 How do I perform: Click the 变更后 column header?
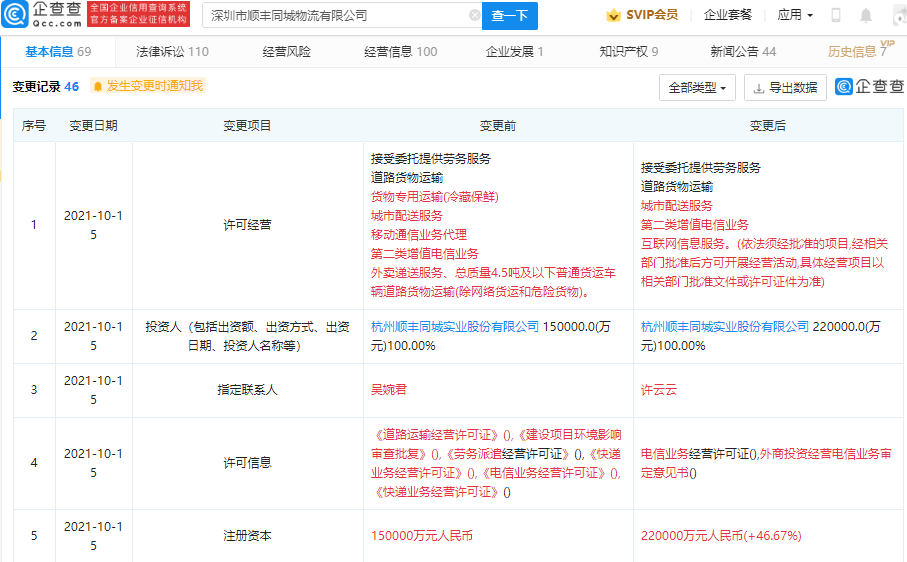(768, 125)
